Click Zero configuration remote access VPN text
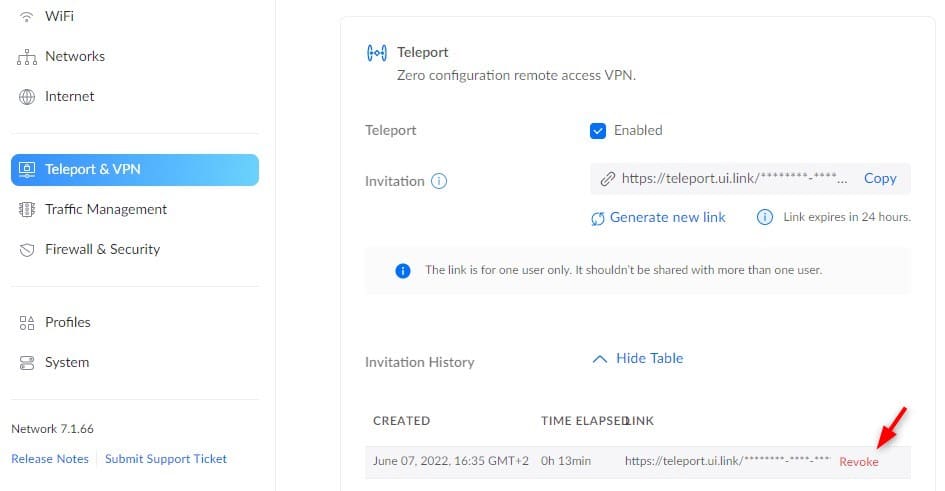This screenshot has width=945, height=491. (516, 75)
